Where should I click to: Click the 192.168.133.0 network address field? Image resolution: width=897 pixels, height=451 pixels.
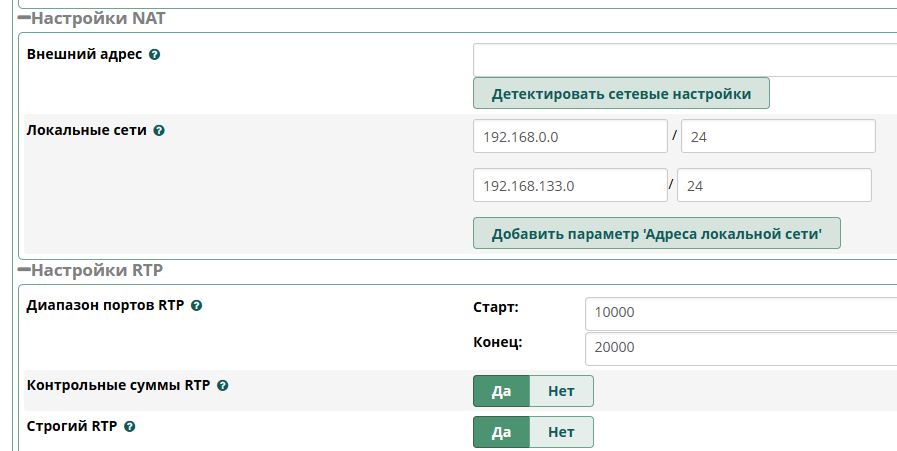tap(570, 185)
